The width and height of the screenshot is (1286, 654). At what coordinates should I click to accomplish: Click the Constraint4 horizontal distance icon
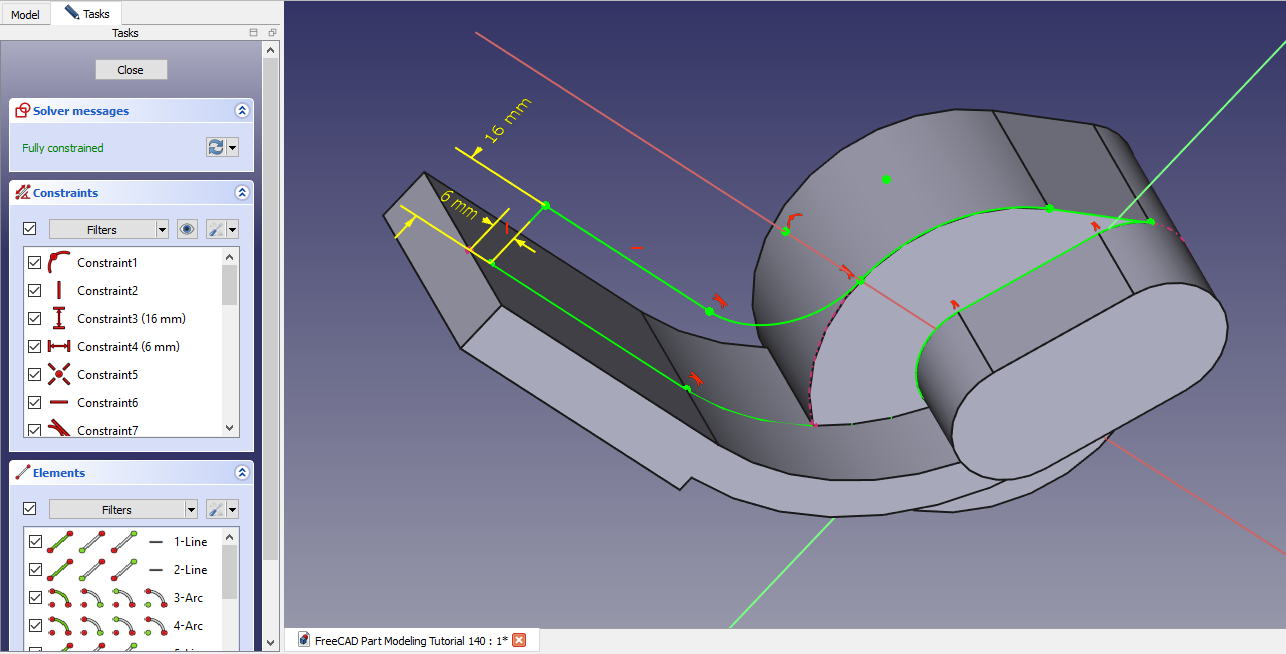59,346
